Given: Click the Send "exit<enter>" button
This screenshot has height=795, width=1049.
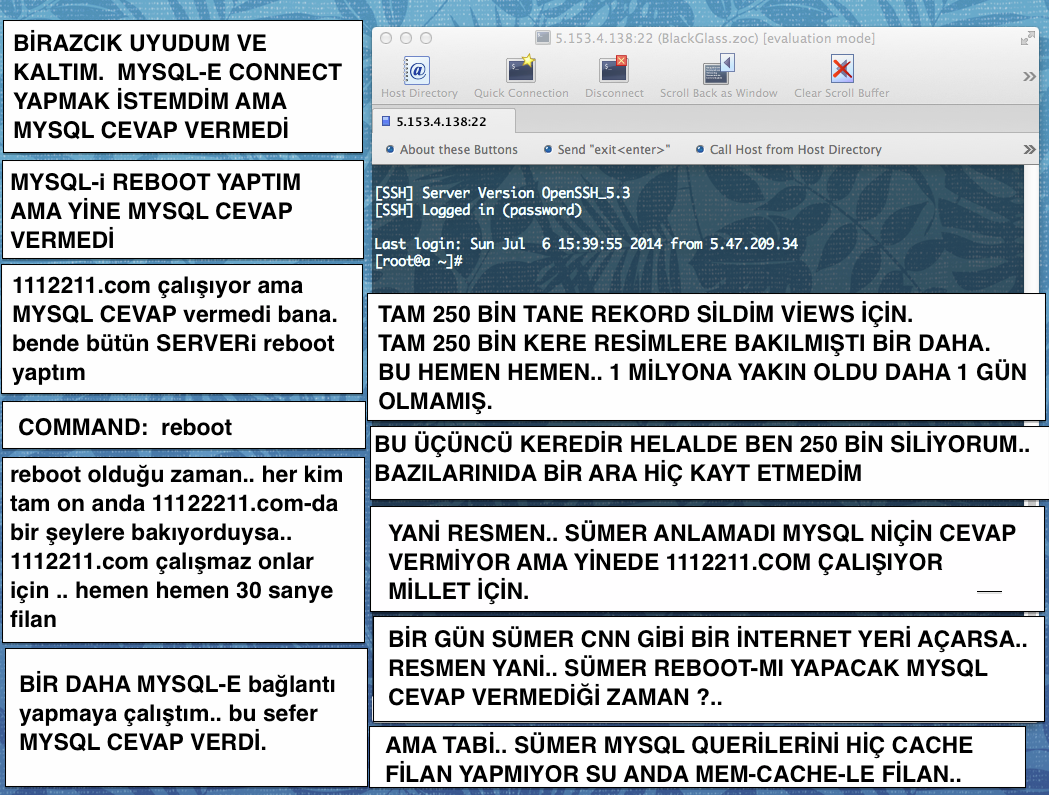Looking at the screenshot, I should pos(607,149).
